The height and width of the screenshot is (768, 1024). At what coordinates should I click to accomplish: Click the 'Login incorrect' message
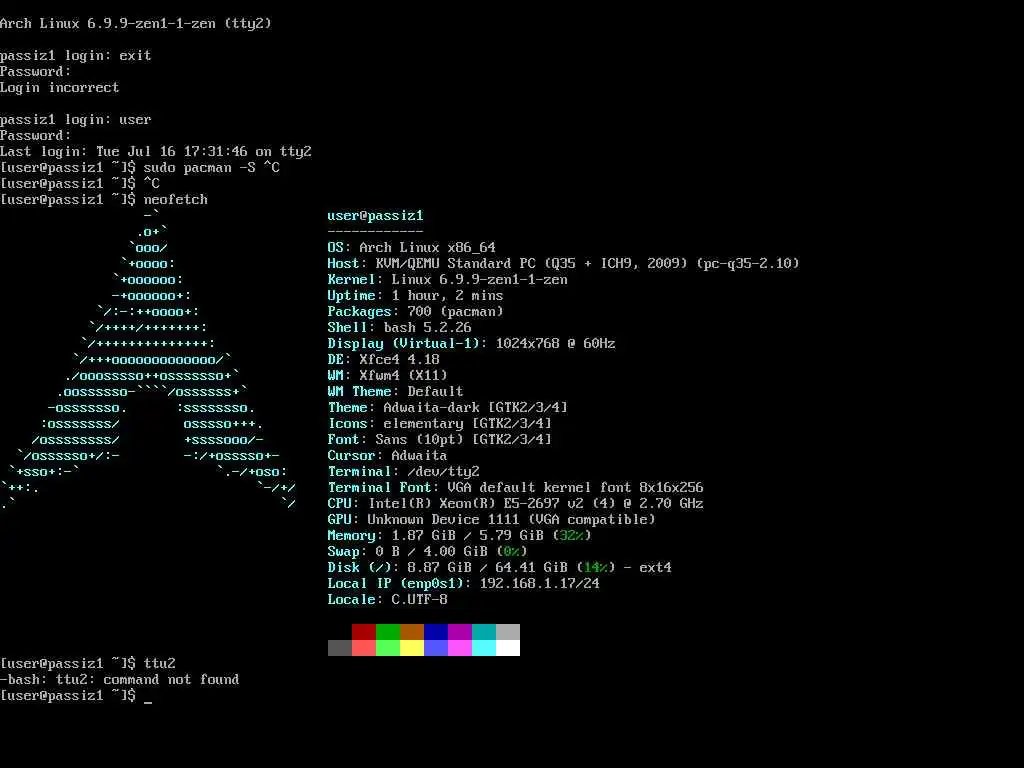click(59, 88)
